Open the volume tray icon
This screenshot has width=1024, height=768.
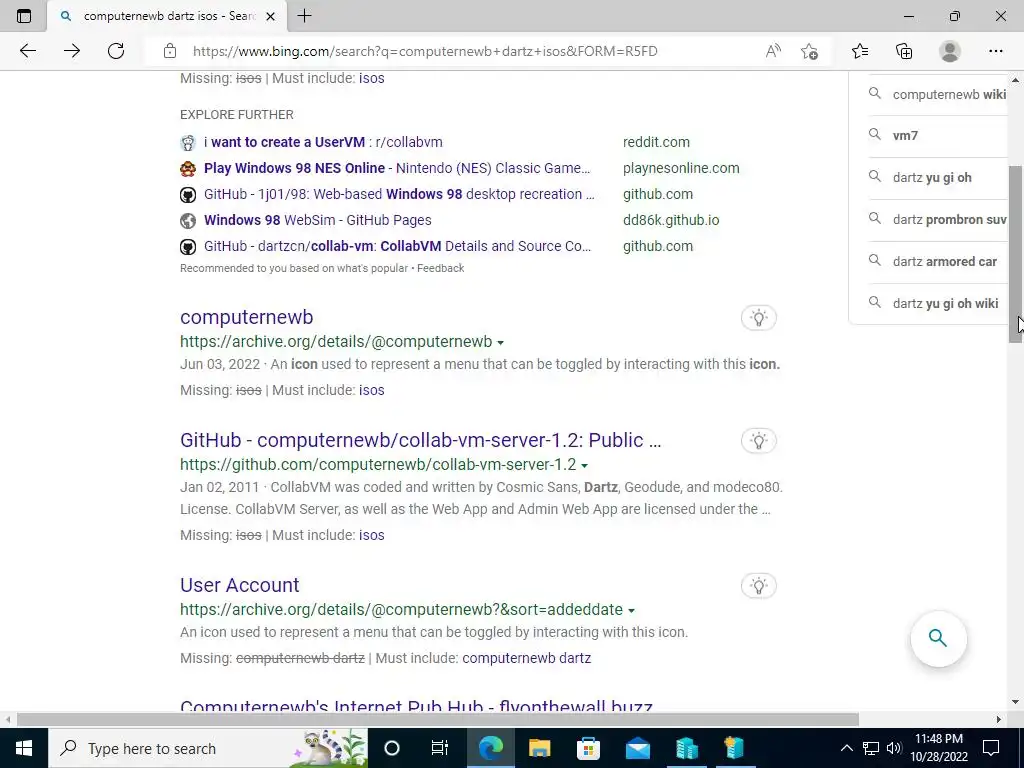coord(894,748)
